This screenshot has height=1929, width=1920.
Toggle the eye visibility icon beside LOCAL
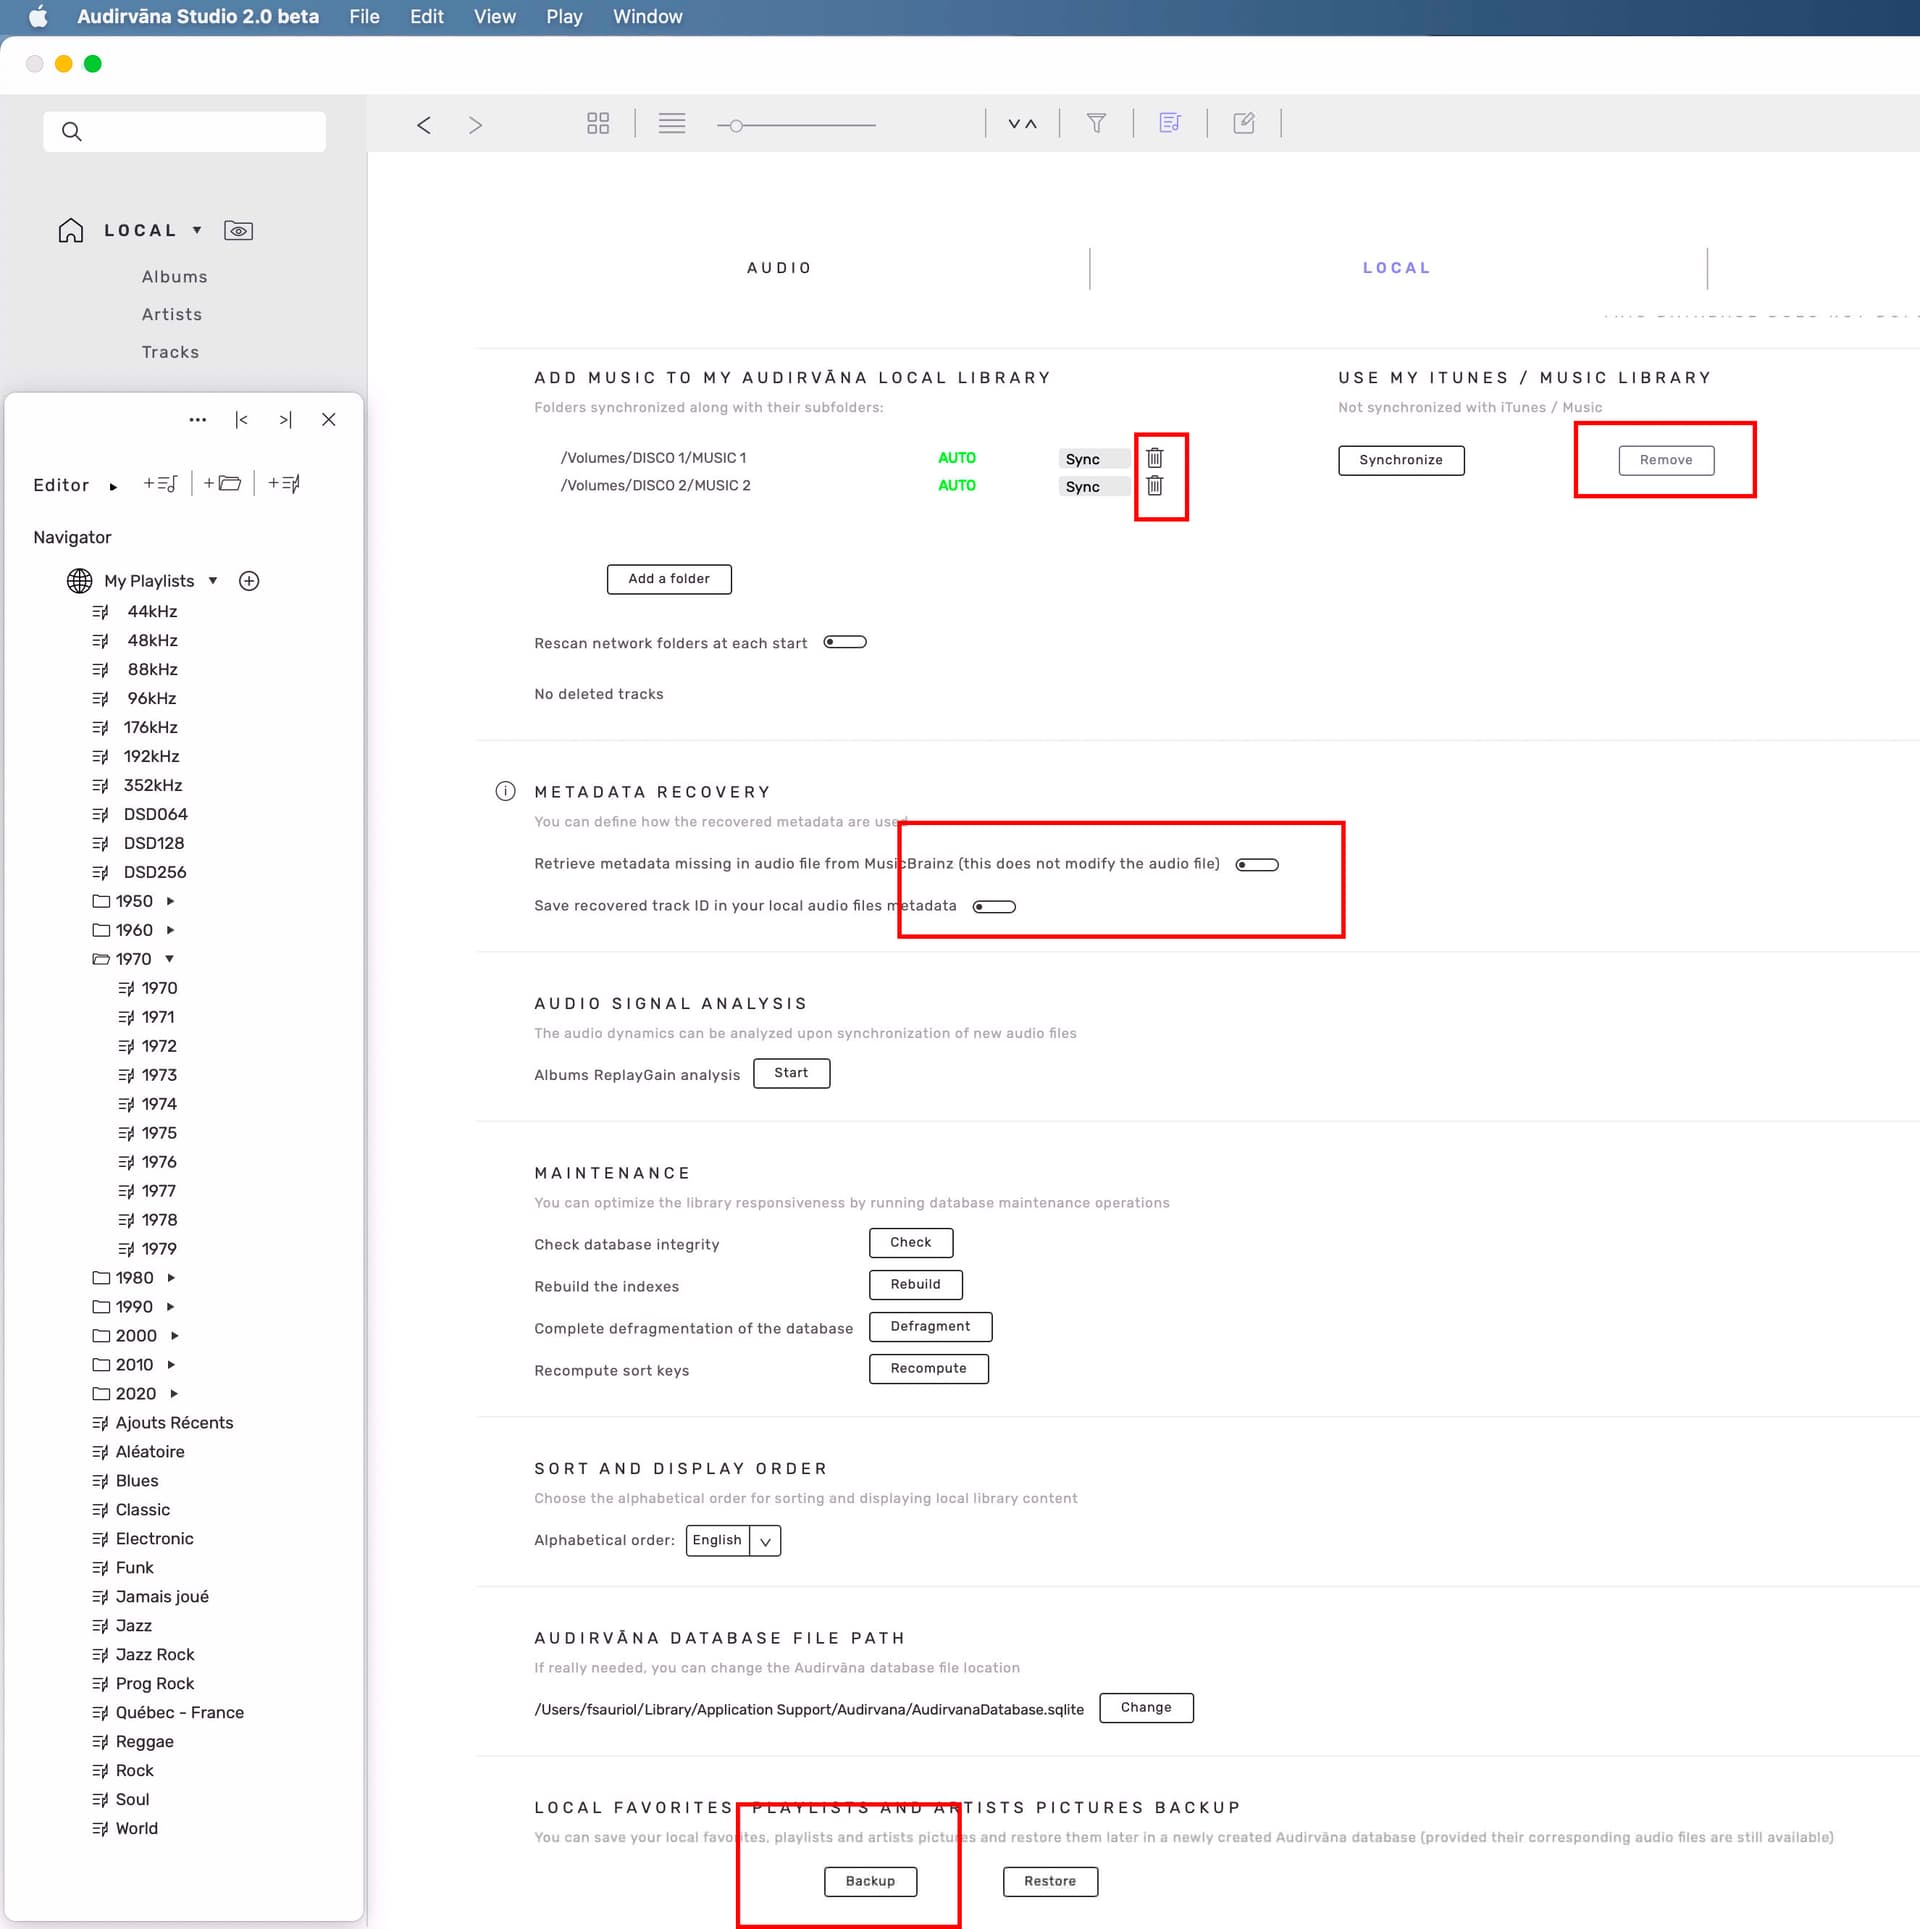click(238, 231)
